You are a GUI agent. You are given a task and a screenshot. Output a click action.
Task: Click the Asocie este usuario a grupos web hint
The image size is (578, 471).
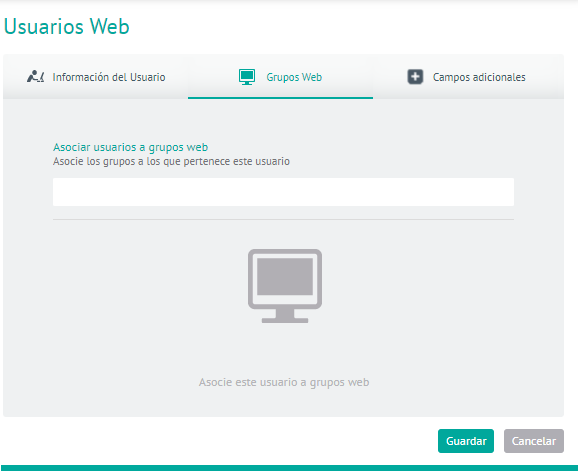284,382
